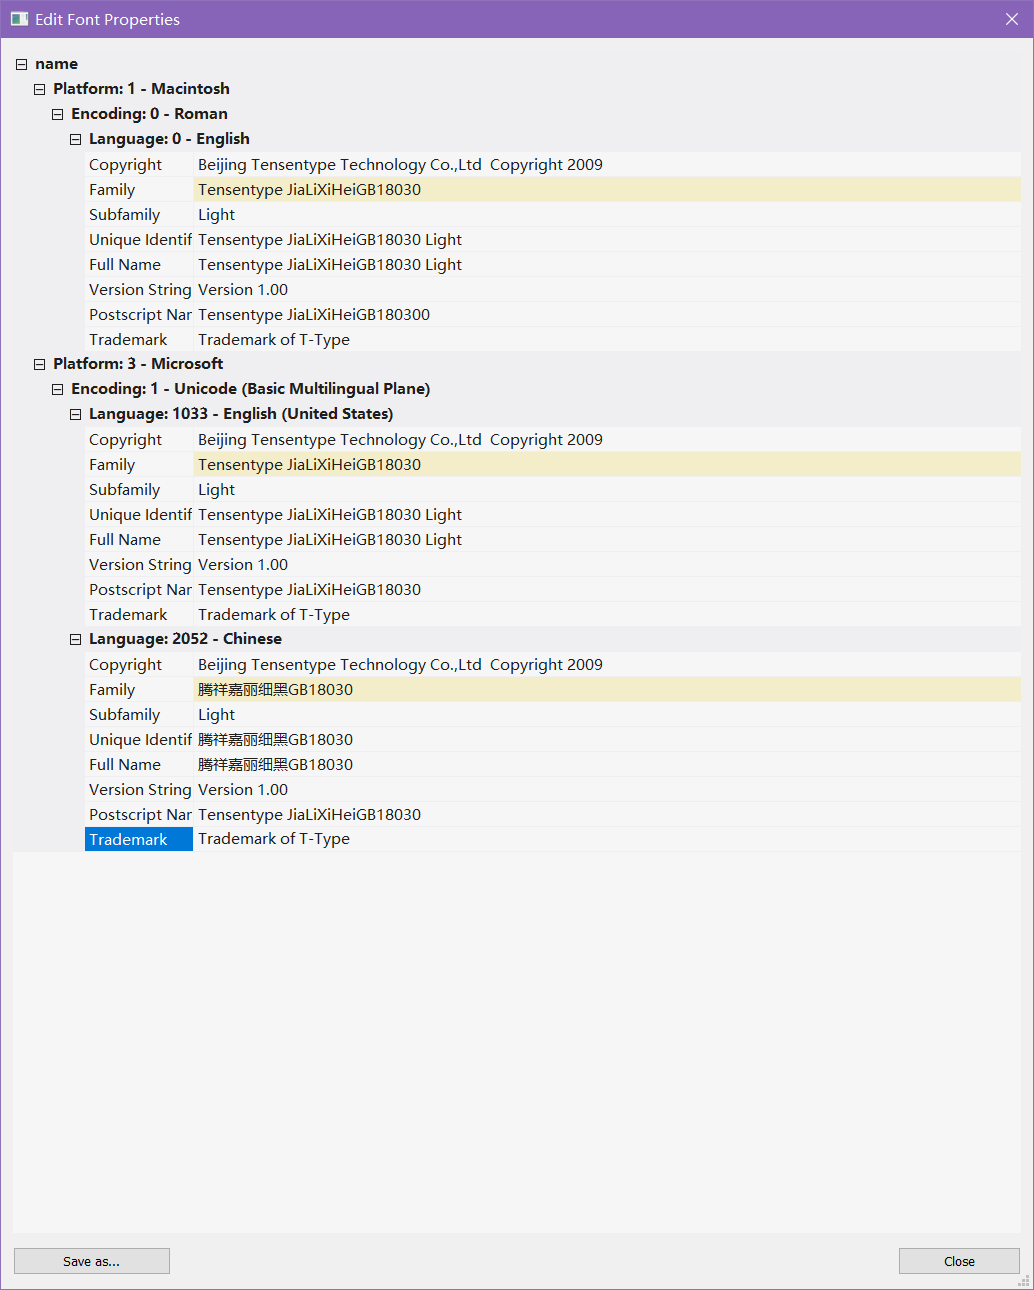Select Unique Identifier value under Language 1033

[x=607, y=514]
